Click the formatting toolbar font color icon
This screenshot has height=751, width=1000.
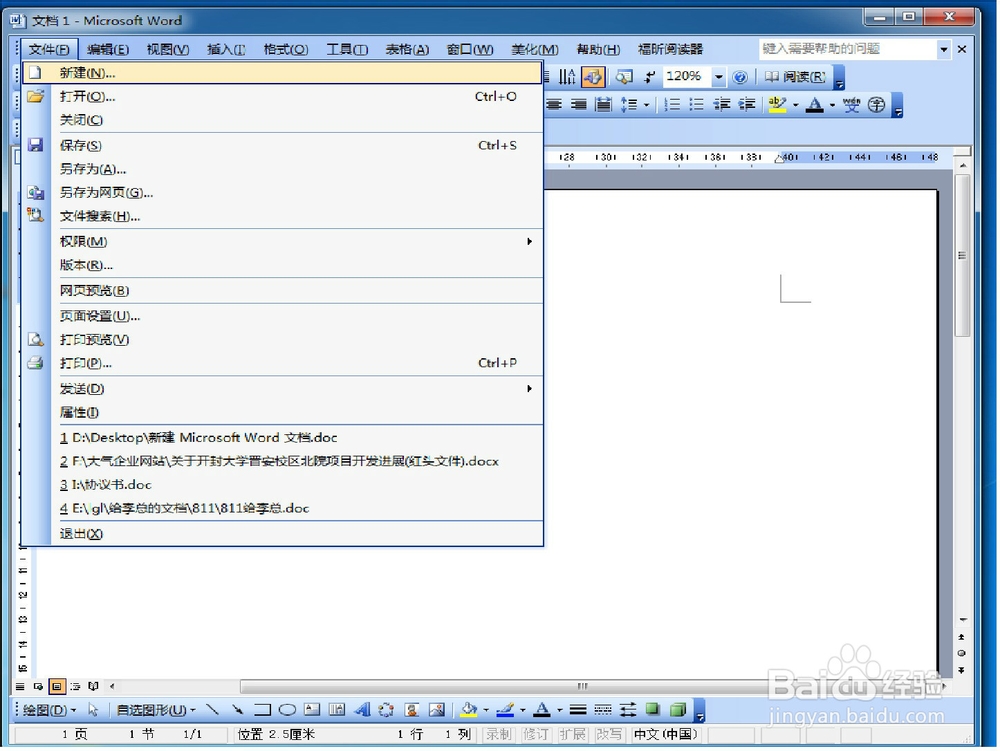click(814, 104)
